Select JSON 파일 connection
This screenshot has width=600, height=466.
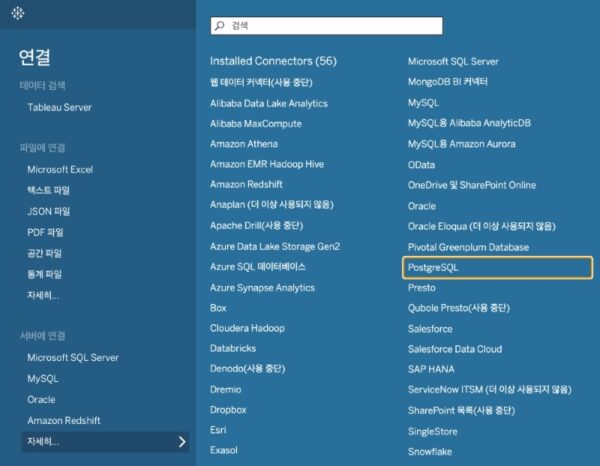coord(49,211)
